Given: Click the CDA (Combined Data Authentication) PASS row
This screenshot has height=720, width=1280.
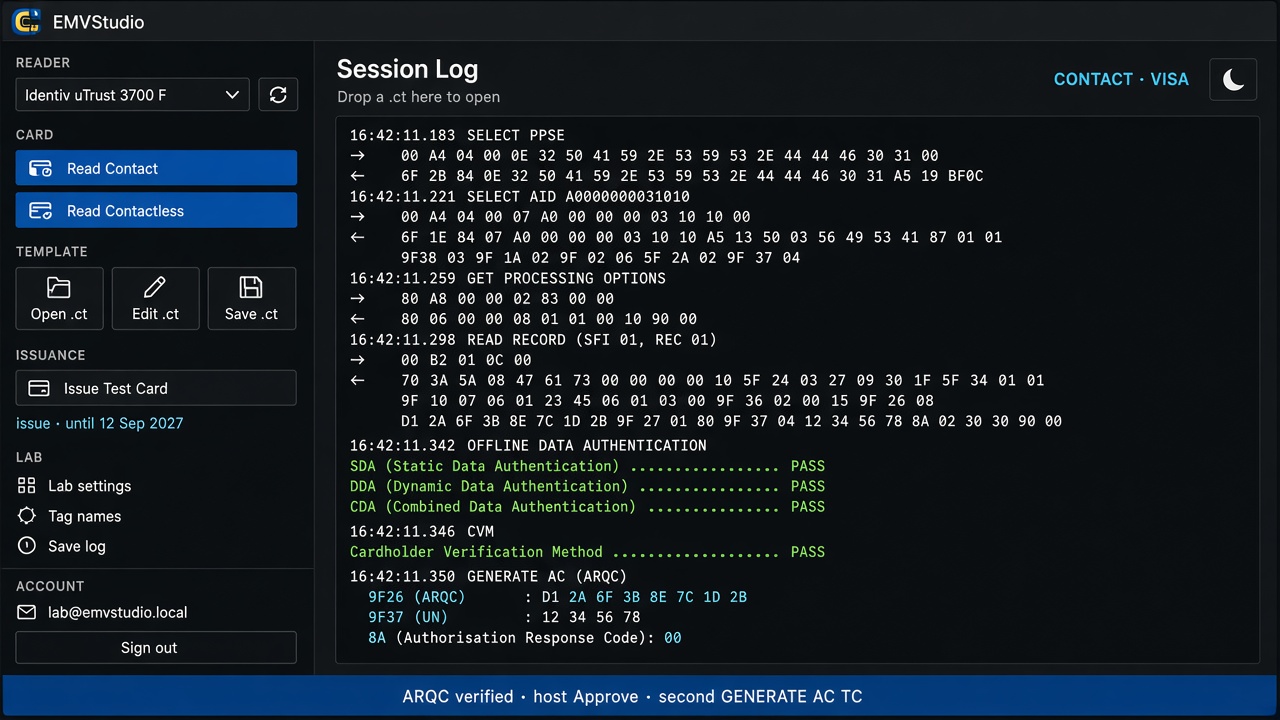Looking at the screenshot, I should point(587,506).
